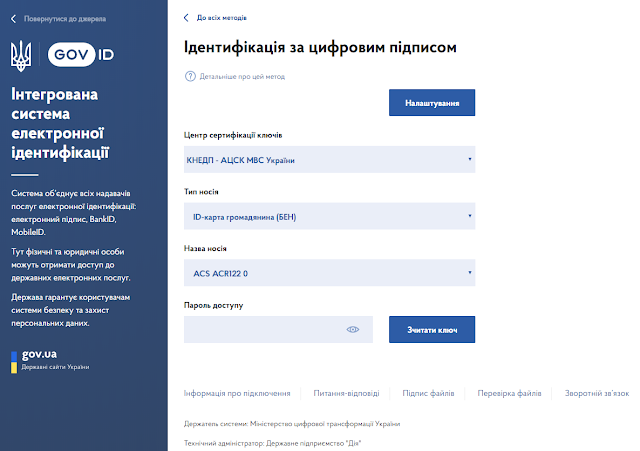Click into the 'Пароль доступу' password field
640x451 pixels.
[262, 329]
